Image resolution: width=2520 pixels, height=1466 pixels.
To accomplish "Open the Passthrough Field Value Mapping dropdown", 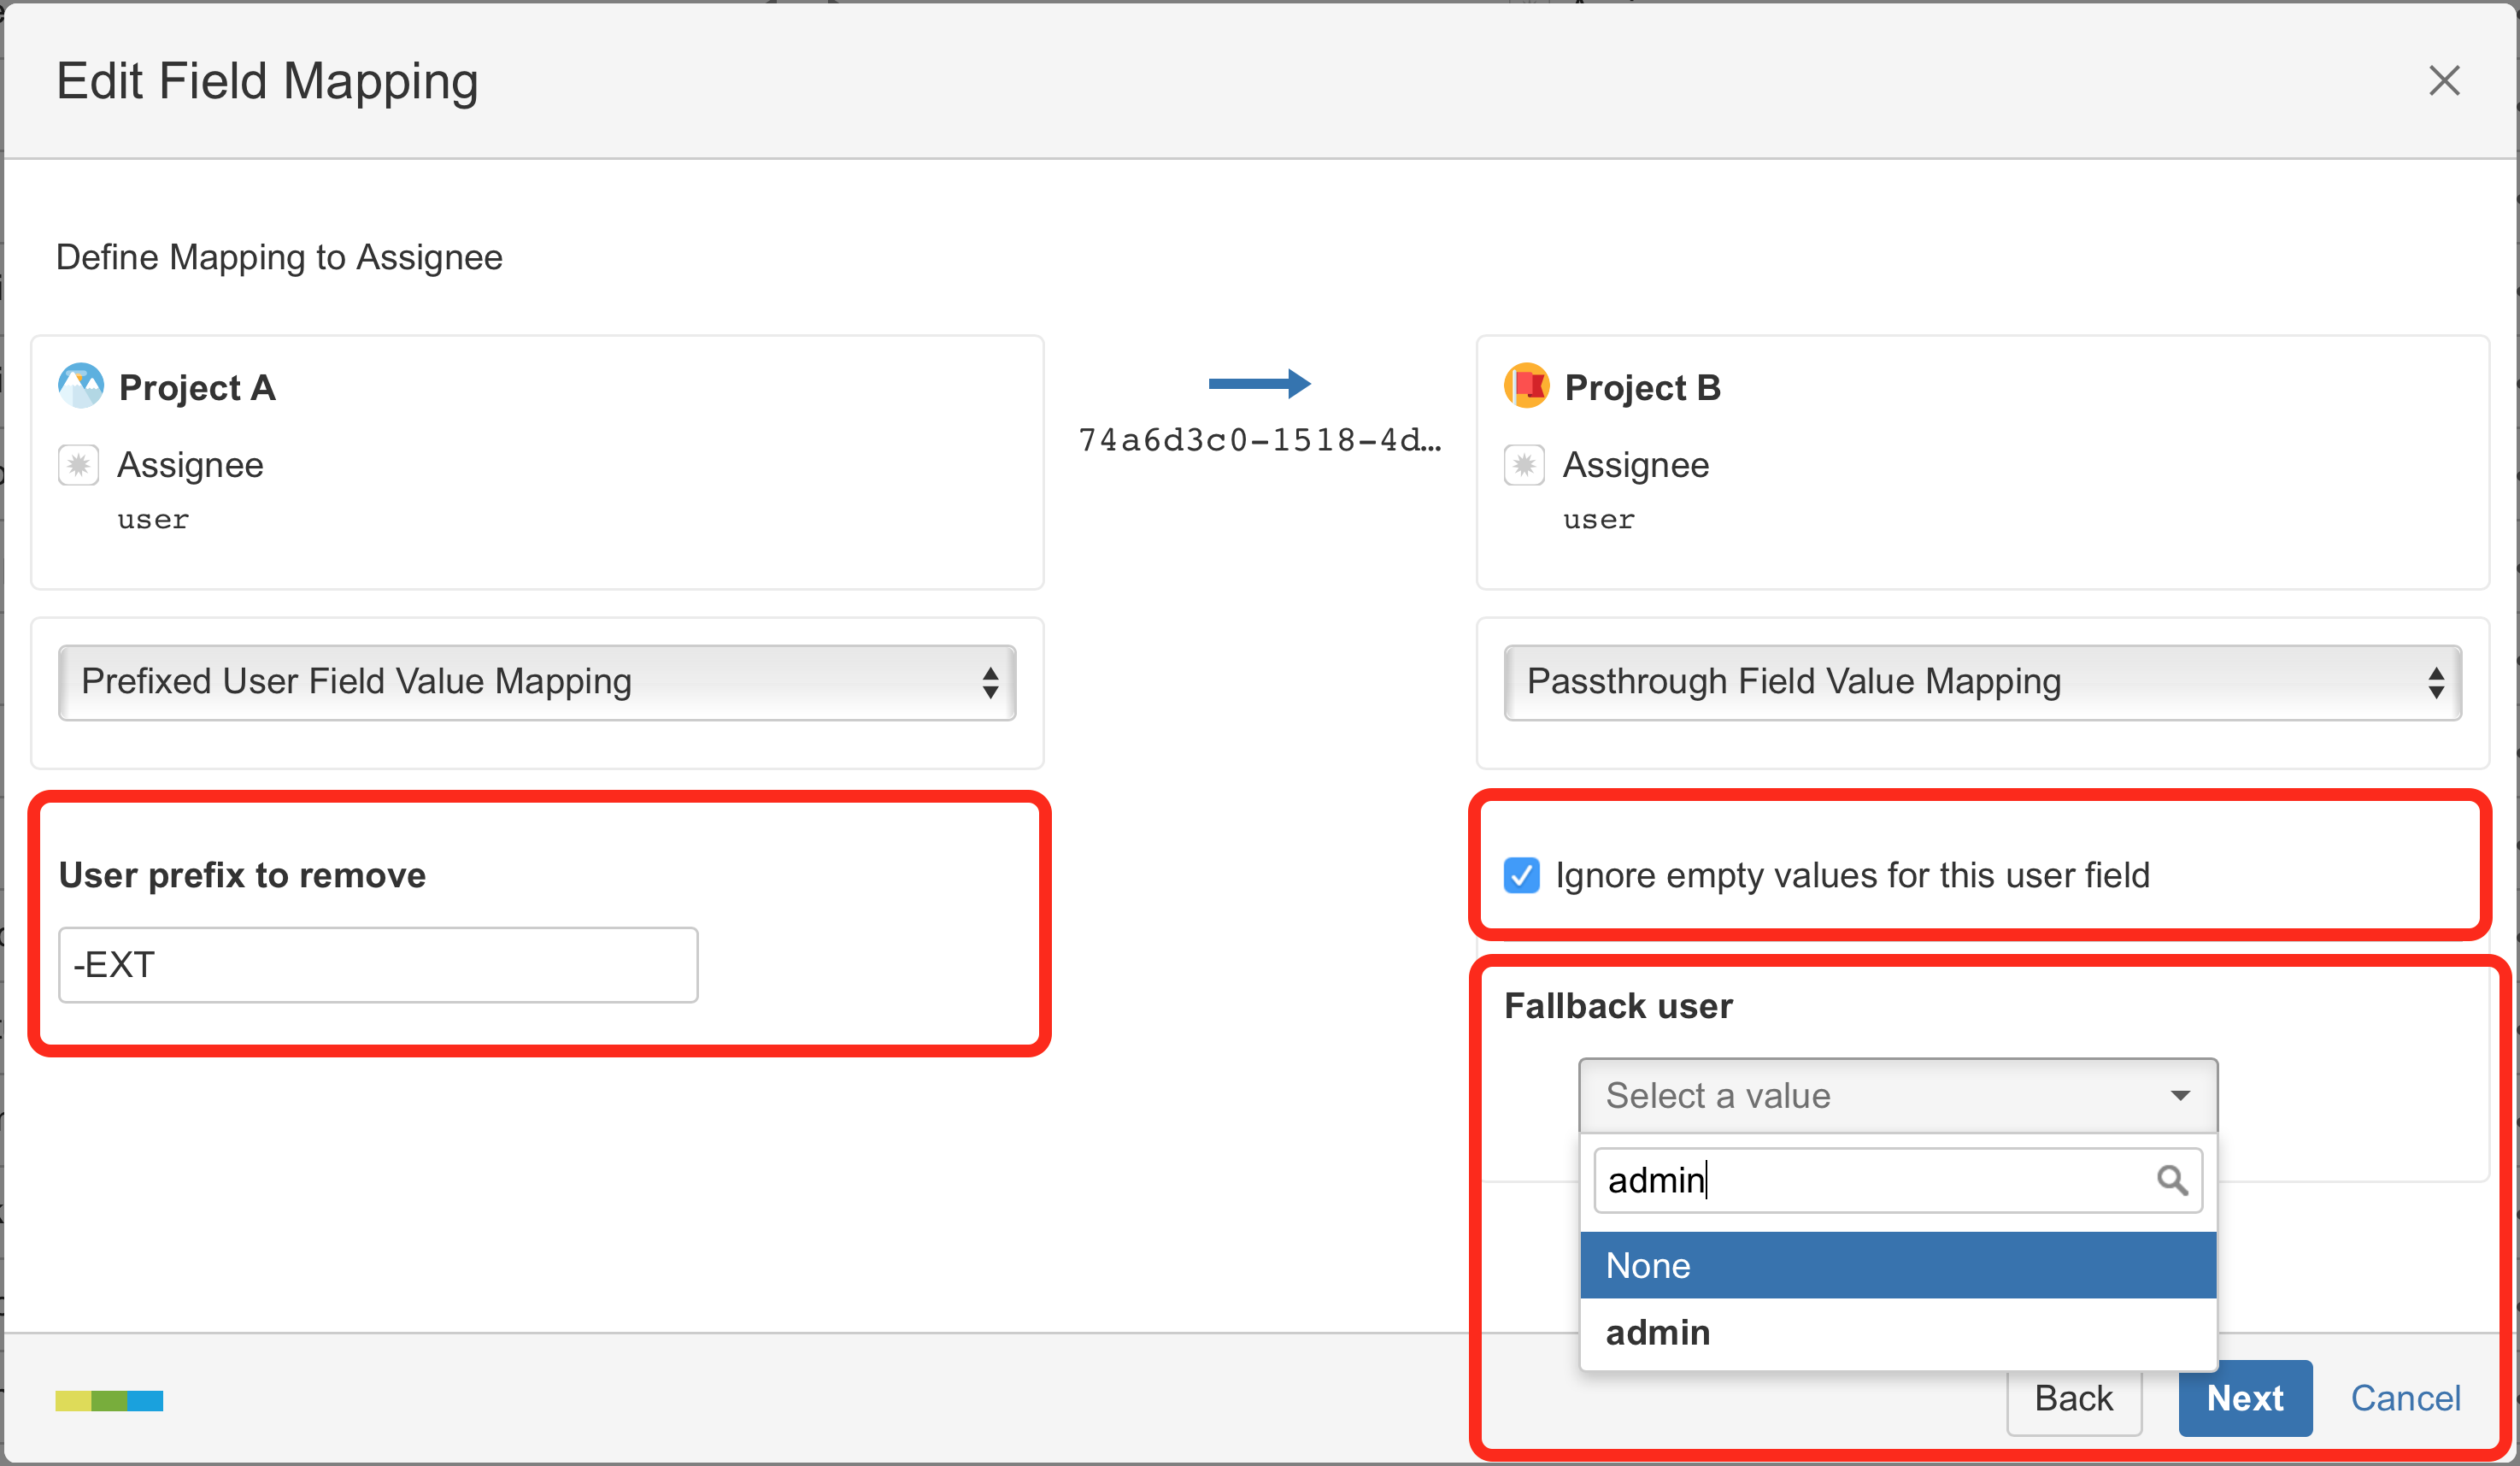I will tap(1981, 682).
